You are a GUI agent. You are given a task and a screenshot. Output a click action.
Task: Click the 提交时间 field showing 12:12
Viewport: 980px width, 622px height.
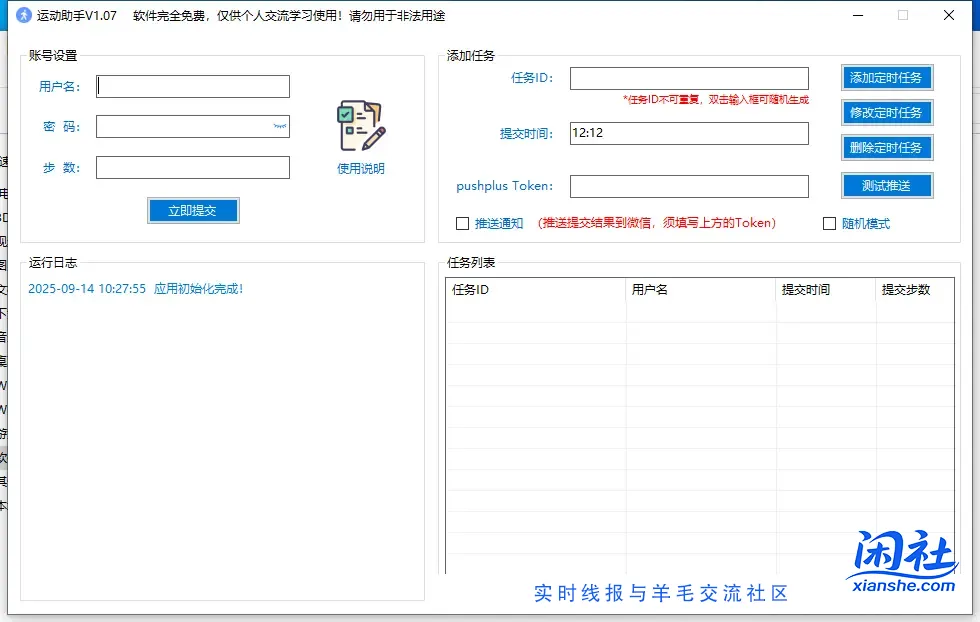click(688, 133)
